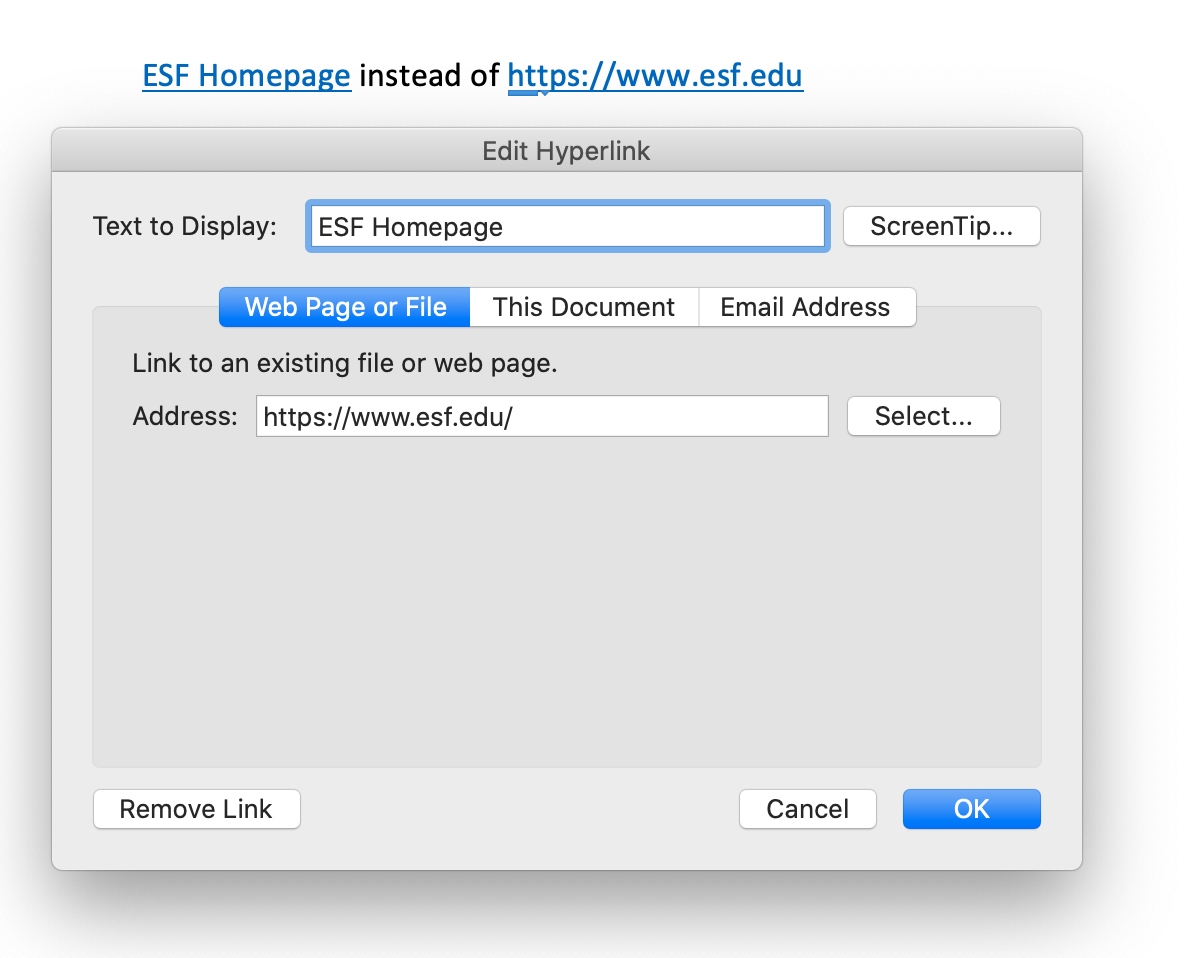Click the Edit Hyperlink title bar

click(567, 150)
